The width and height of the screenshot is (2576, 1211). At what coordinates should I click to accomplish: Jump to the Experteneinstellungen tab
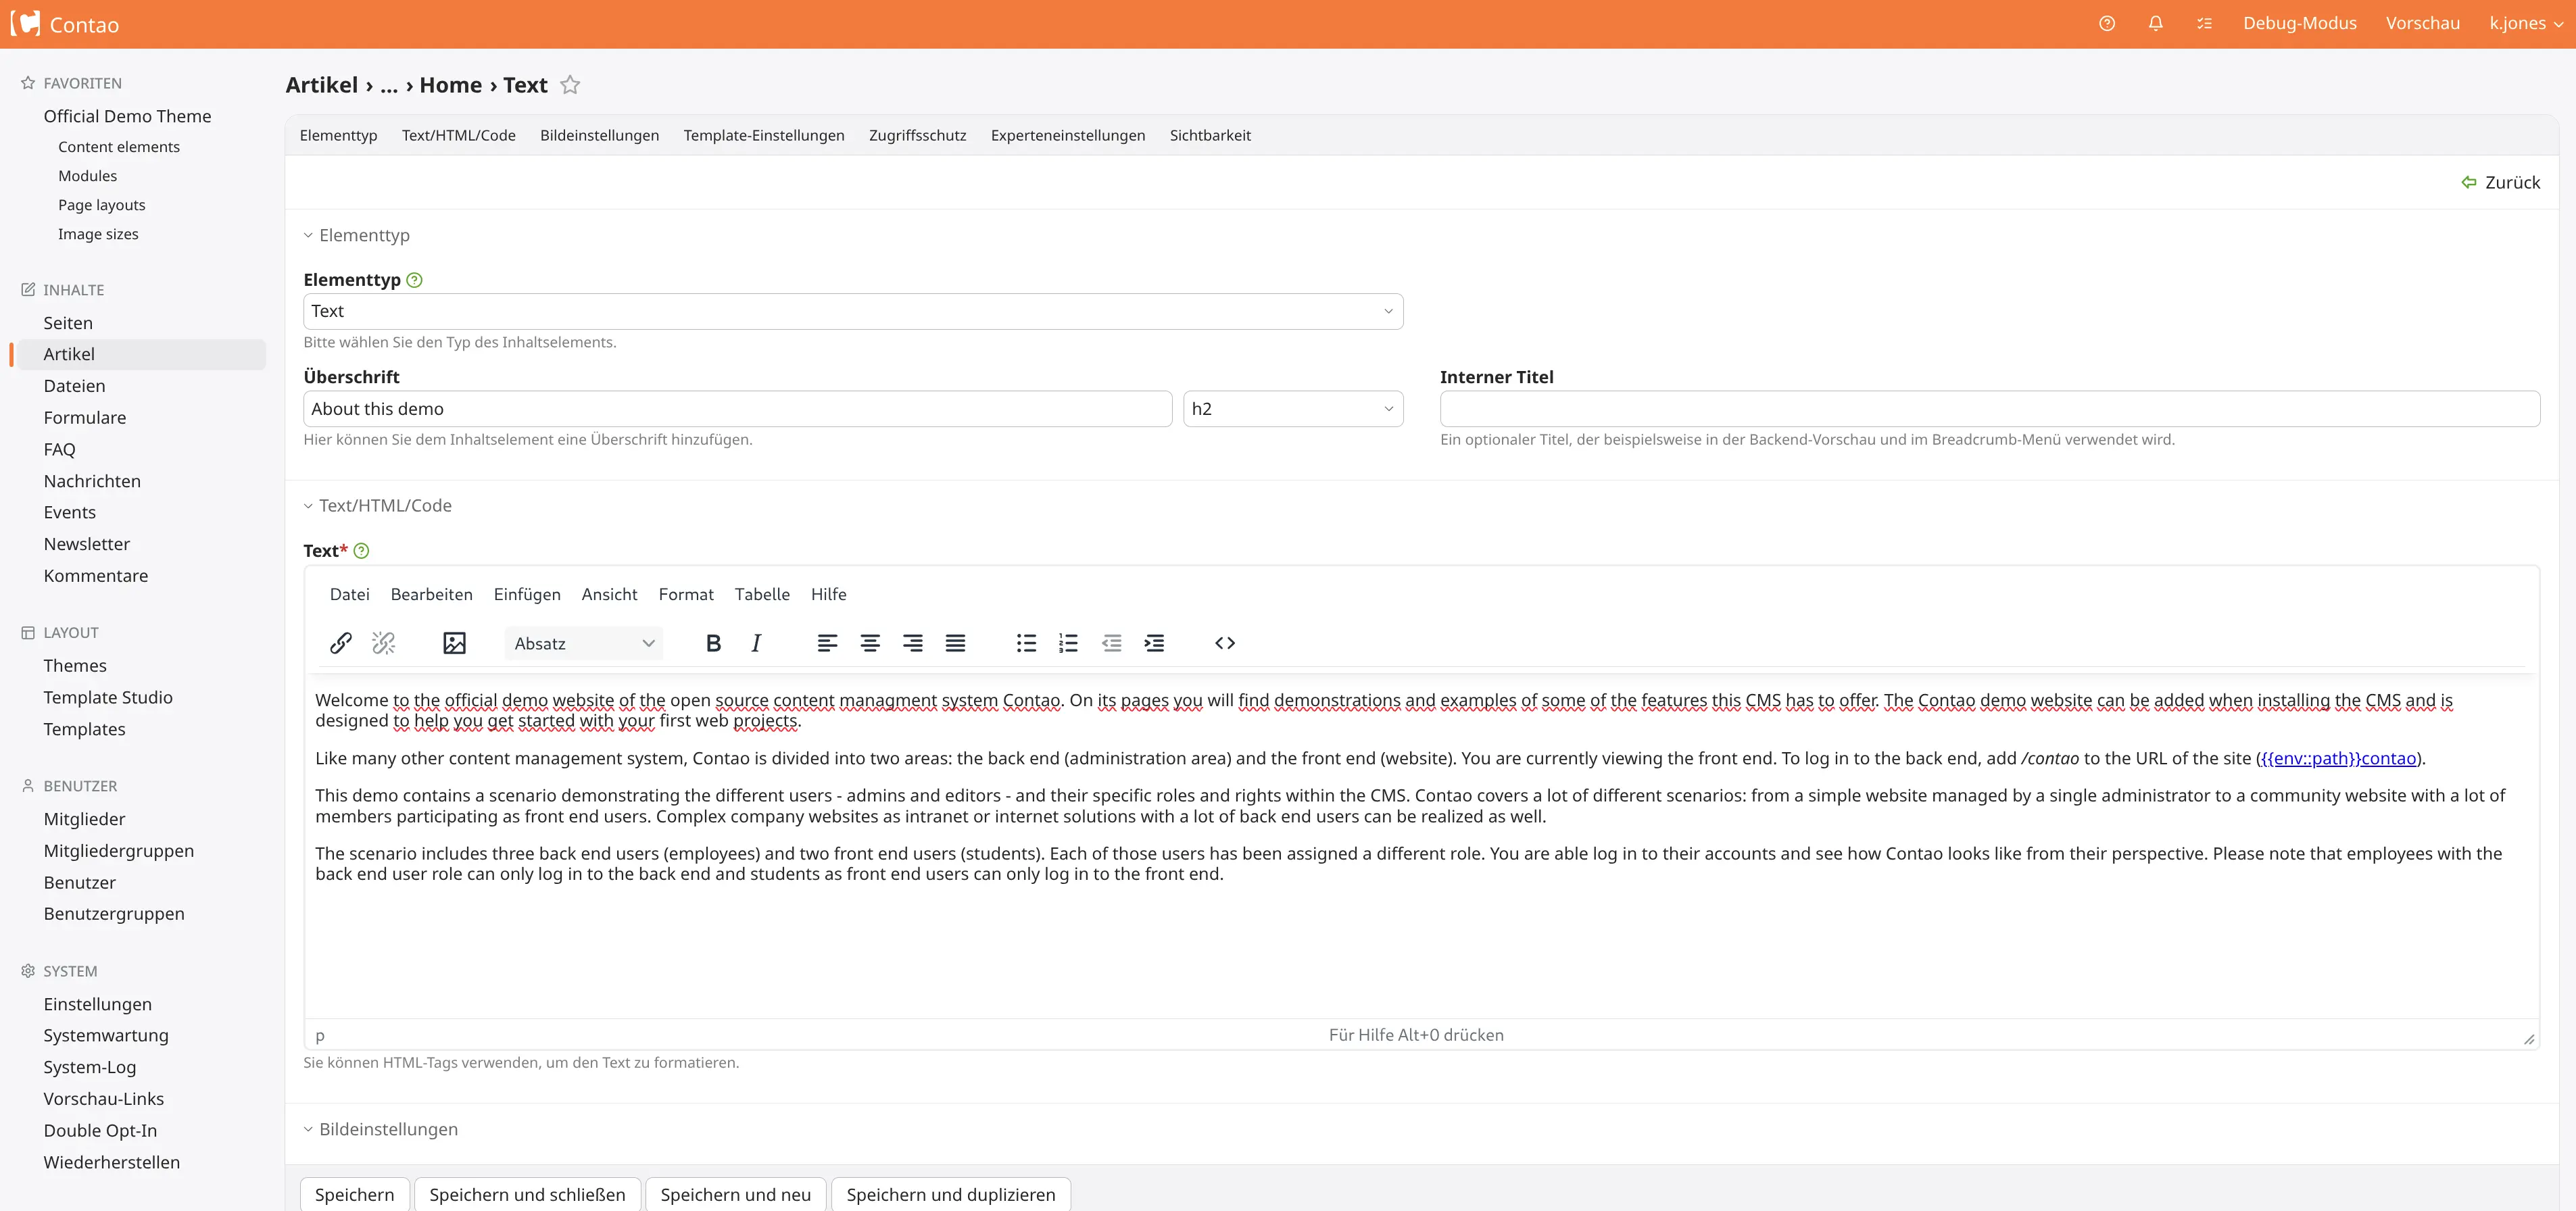(1068, 135)
